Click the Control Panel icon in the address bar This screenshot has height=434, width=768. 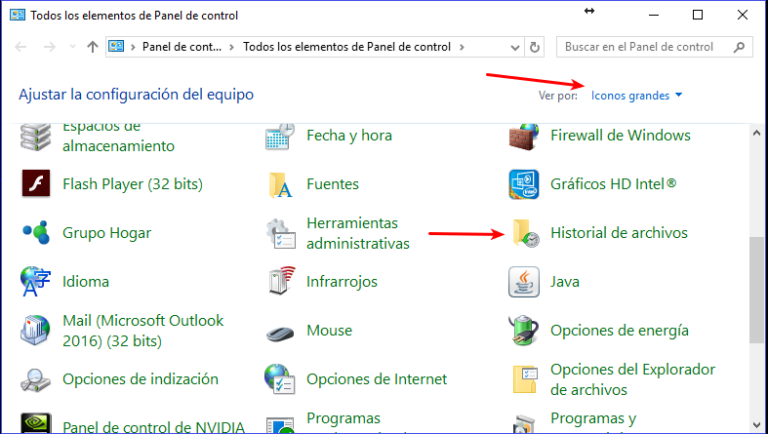116,47
